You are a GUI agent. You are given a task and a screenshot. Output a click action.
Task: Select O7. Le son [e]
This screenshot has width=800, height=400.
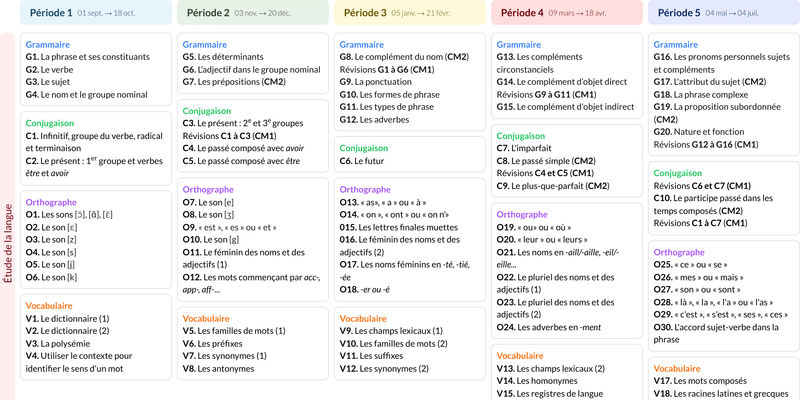(208, 202)
